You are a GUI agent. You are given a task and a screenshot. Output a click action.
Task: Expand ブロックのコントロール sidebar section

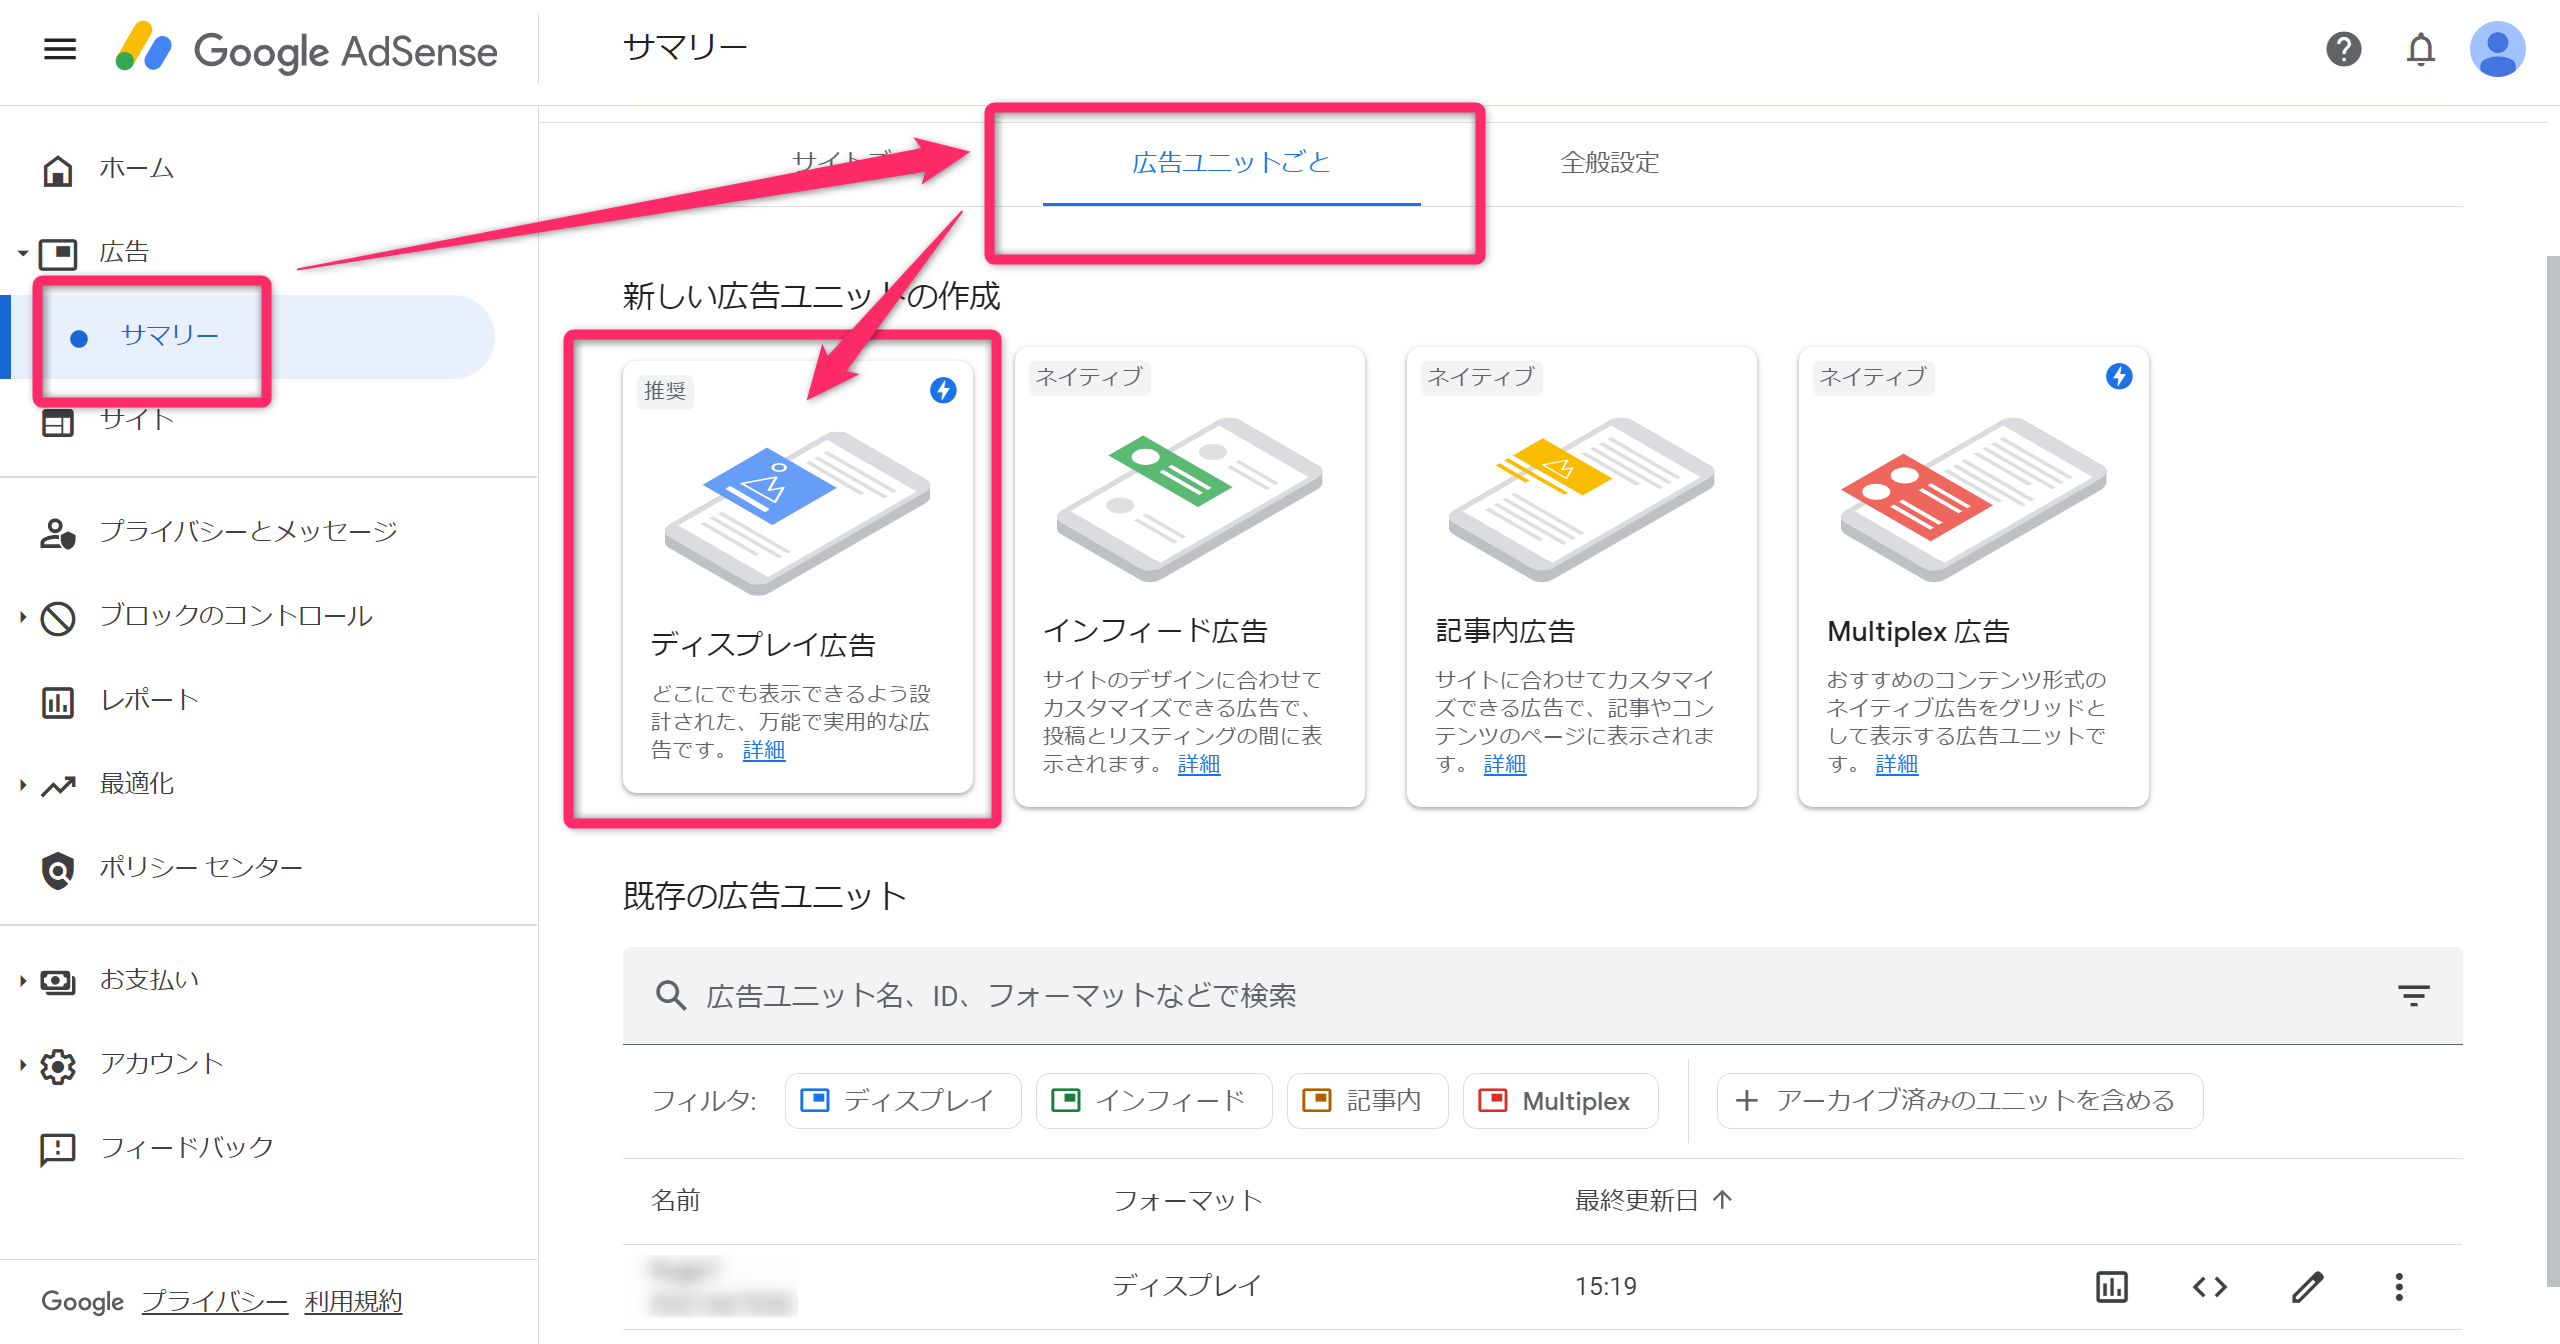coord(22,617)
